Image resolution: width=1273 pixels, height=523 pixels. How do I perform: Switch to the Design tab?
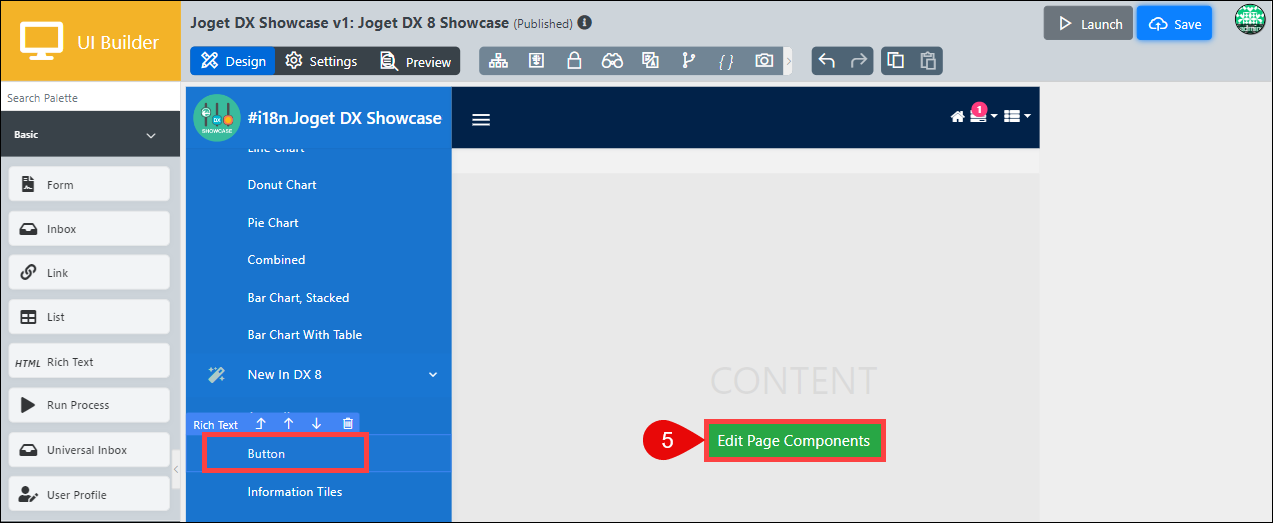pyautogui.click(x=233, y=61)
